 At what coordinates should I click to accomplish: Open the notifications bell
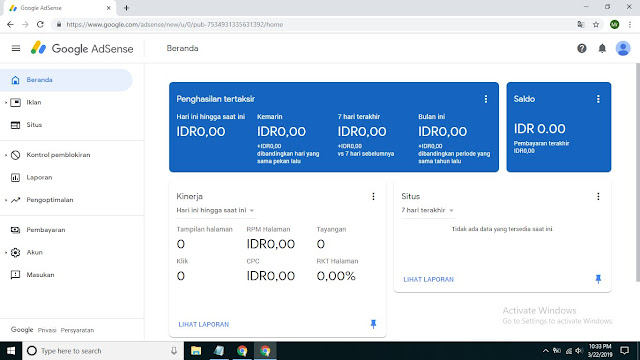602,49
